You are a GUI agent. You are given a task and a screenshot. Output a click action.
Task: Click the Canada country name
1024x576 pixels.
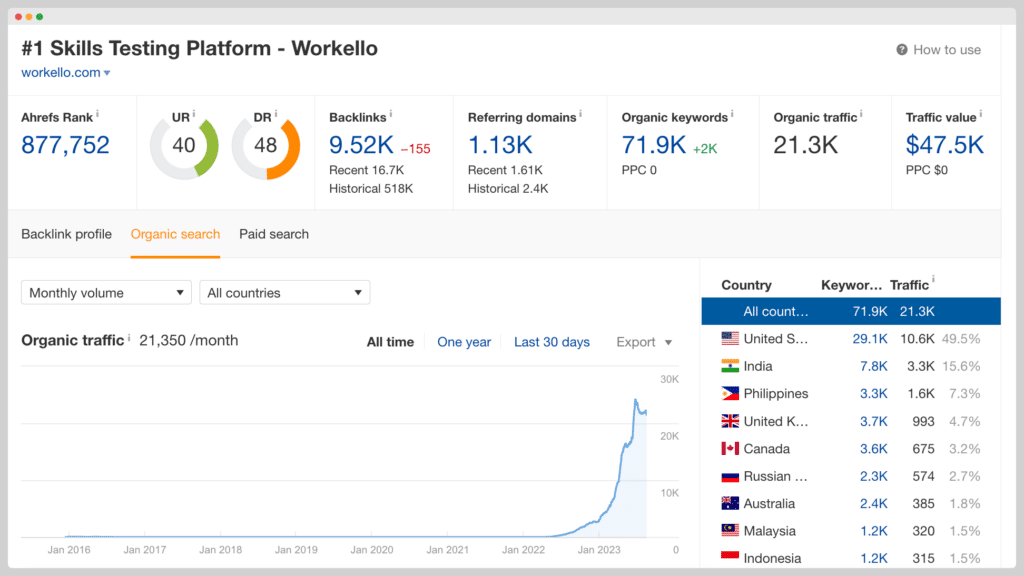click(x=767, y=449)
